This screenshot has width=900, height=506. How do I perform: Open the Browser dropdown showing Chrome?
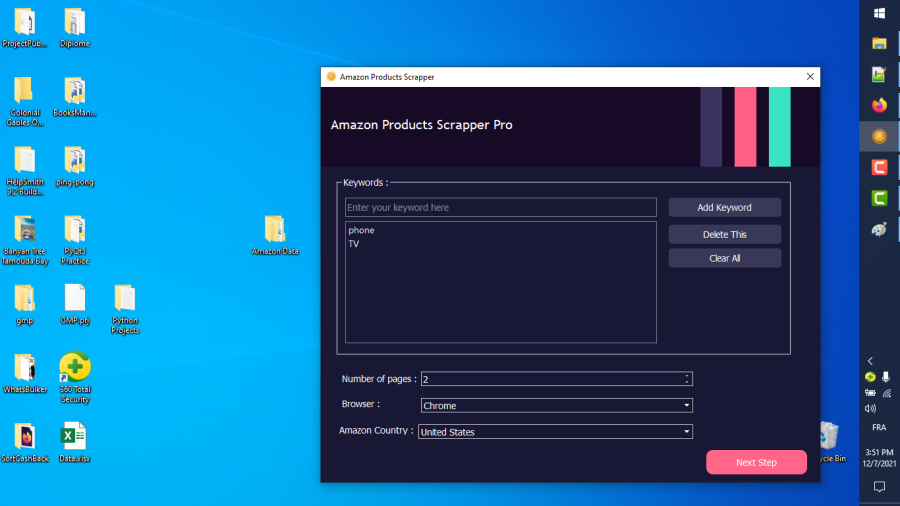pyautogui.click(x=556, y=406)
